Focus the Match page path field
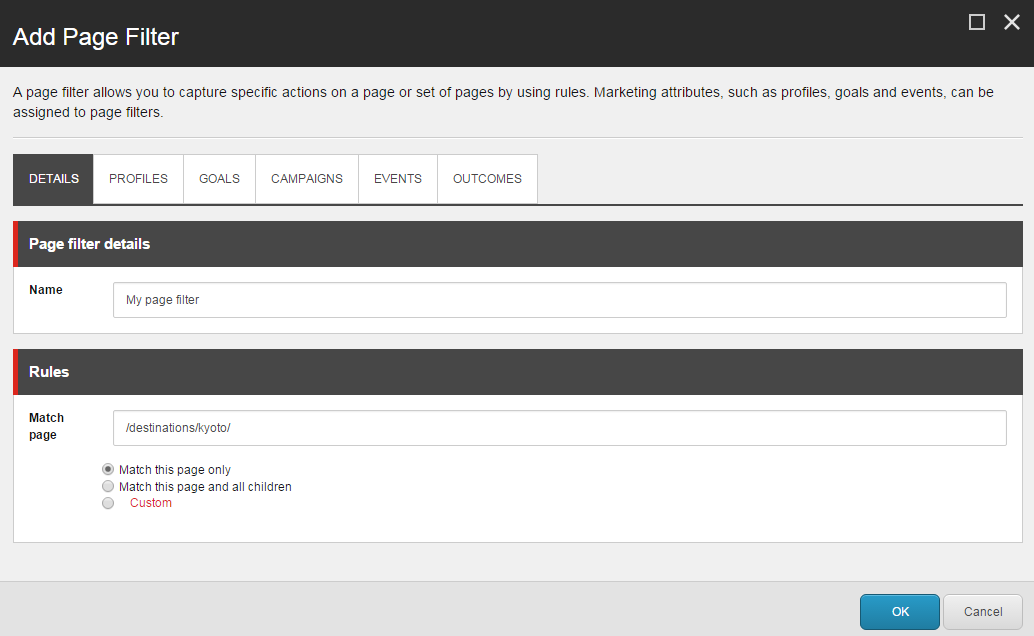 coord(559,428)
